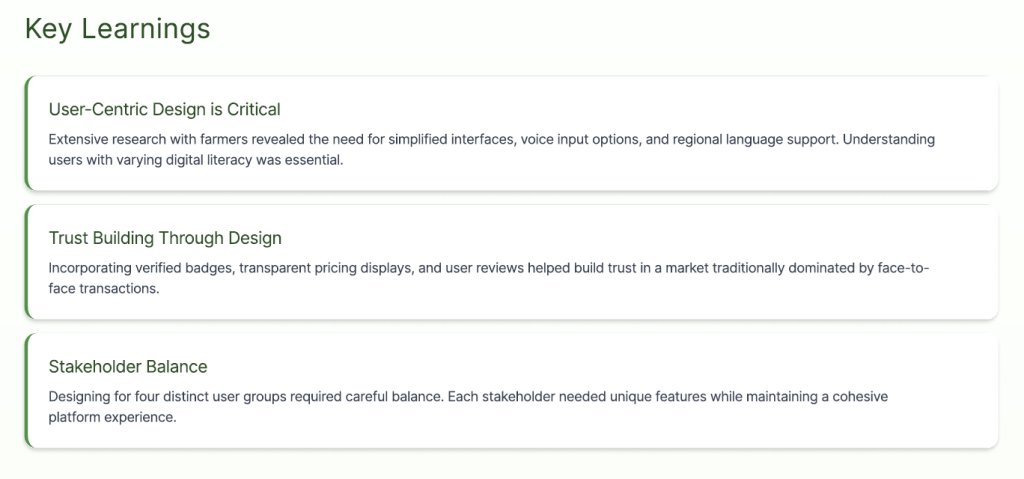The width and height of the screenshot is (1024, 479).
Task: Click the phrase "verified badges"
Action: click(x=186, y=269)
